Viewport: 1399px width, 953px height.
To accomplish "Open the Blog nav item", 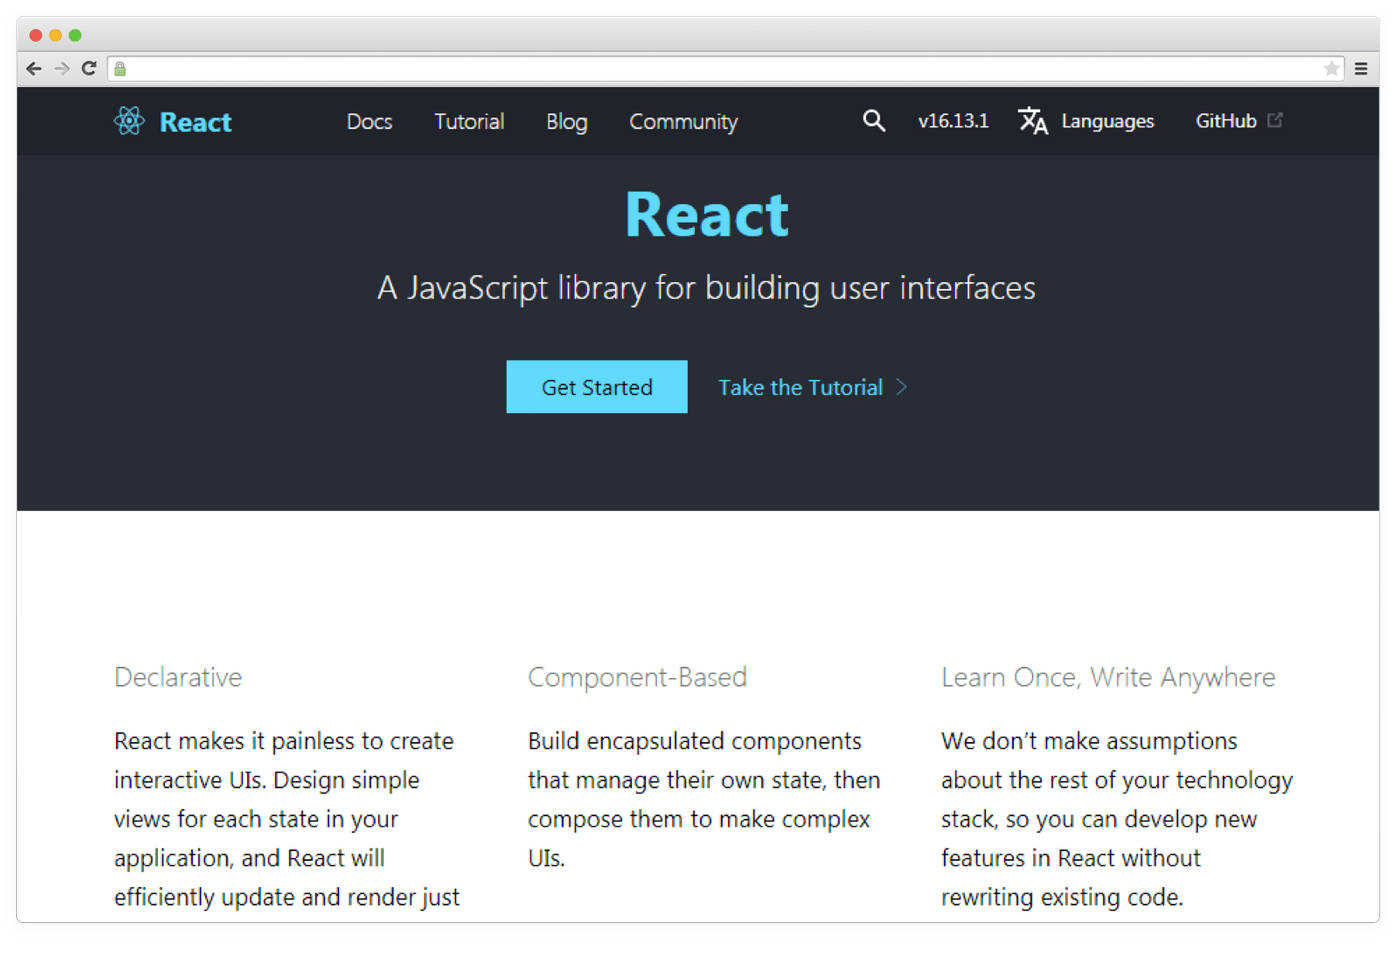I will click(x=567, y=122).
